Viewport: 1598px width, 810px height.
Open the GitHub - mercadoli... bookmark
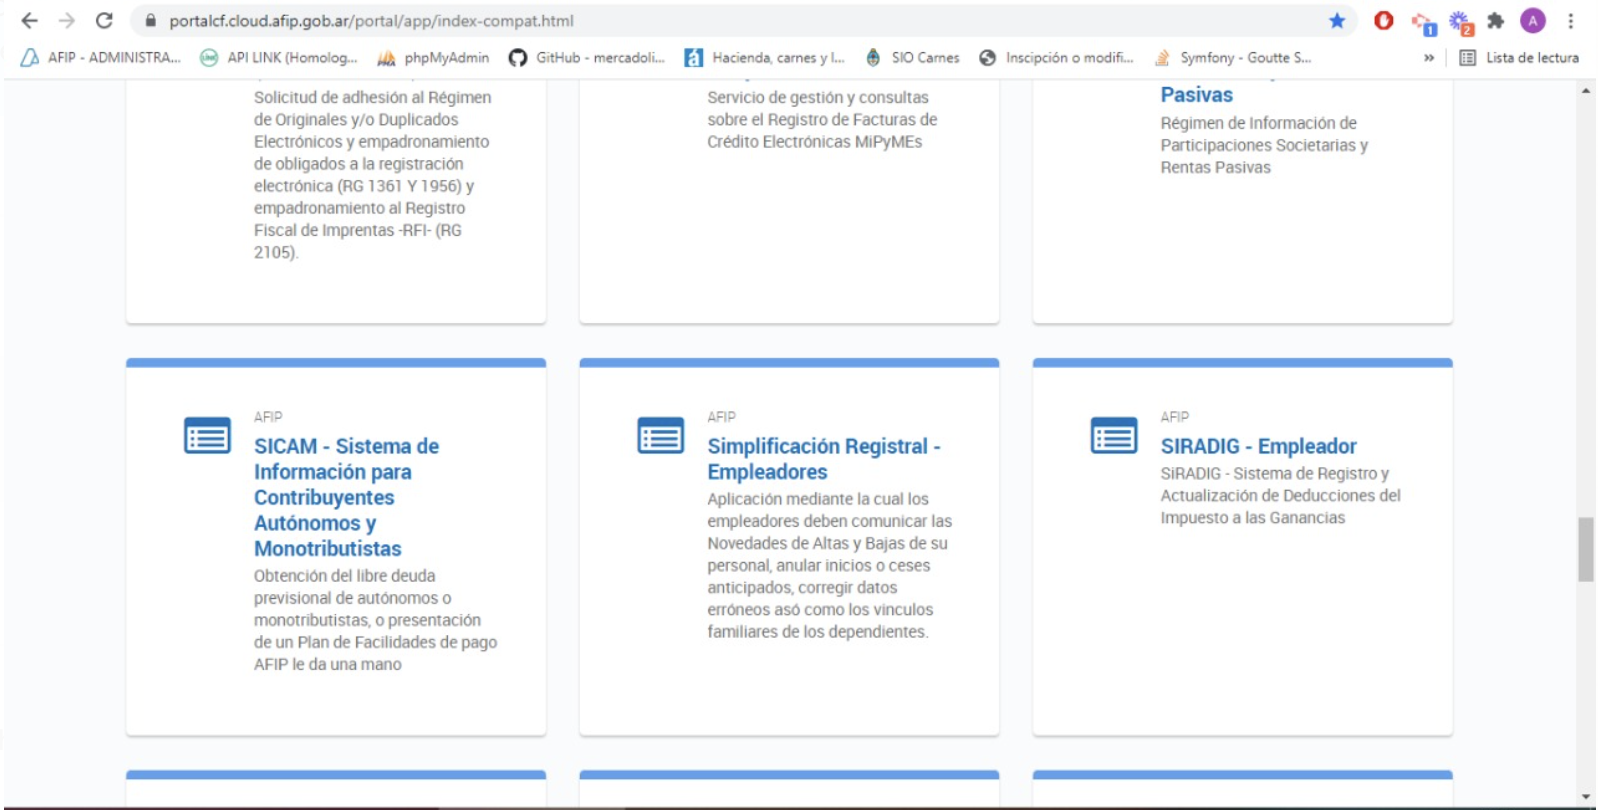pyautogui.click(x=587, y=58)
